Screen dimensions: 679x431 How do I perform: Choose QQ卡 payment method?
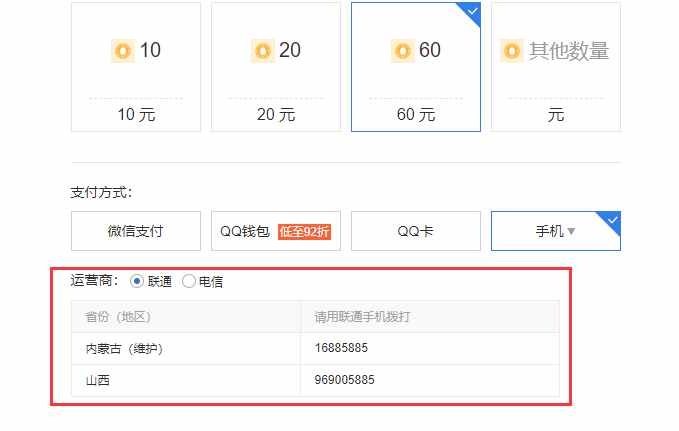pos(416,231)
